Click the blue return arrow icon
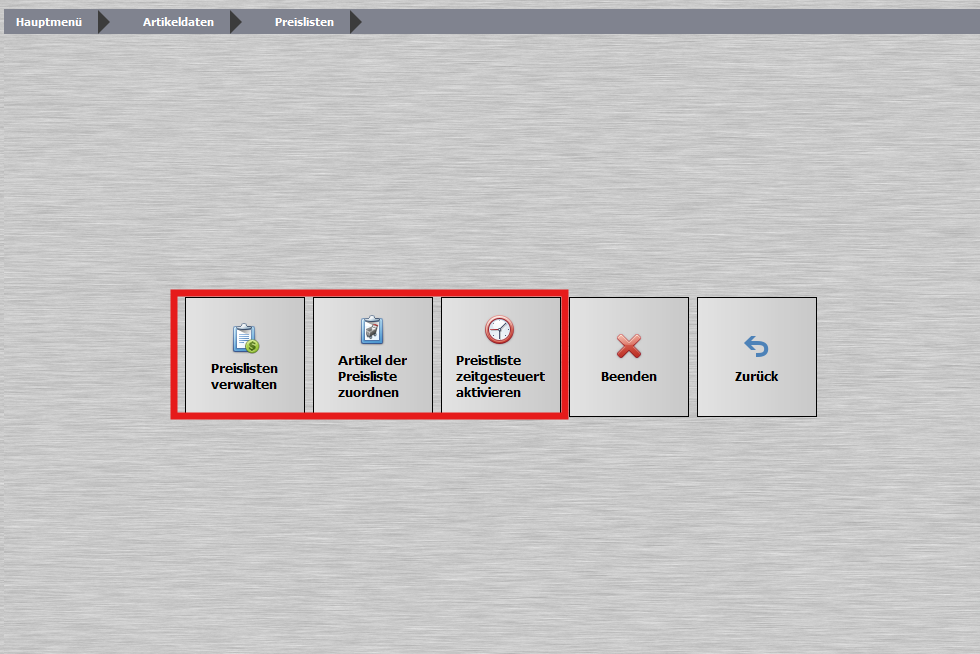The width and height of the screenshot is (980, 654). (756, 346)
